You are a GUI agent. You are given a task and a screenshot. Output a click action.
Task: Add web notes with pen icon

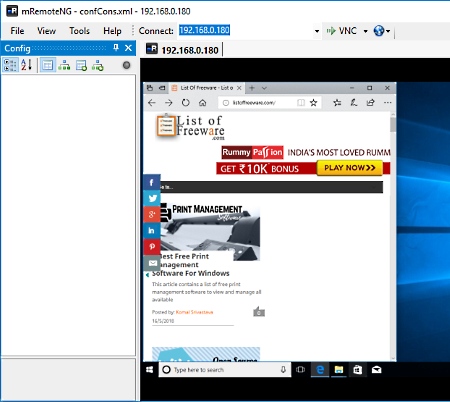(354, 103)
